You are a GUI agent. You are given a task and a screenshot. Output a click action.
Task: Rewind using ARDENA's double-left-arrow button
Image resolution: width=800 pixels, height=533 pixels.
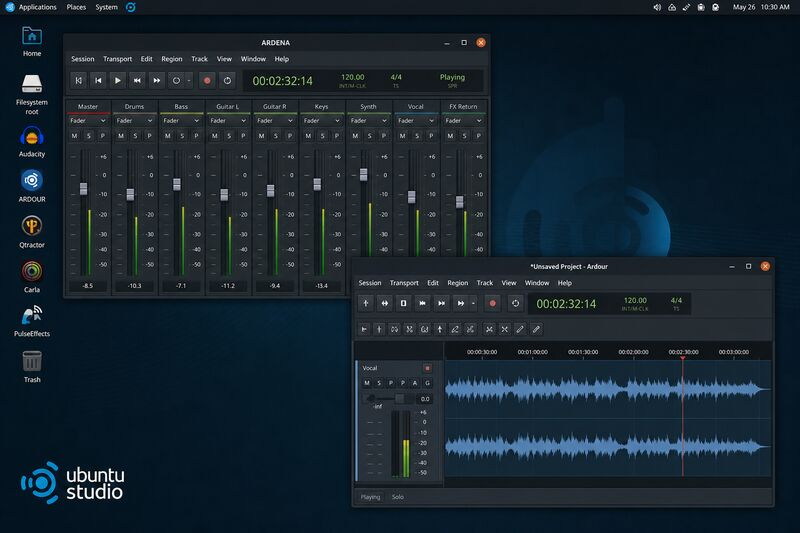click(137, 81)
